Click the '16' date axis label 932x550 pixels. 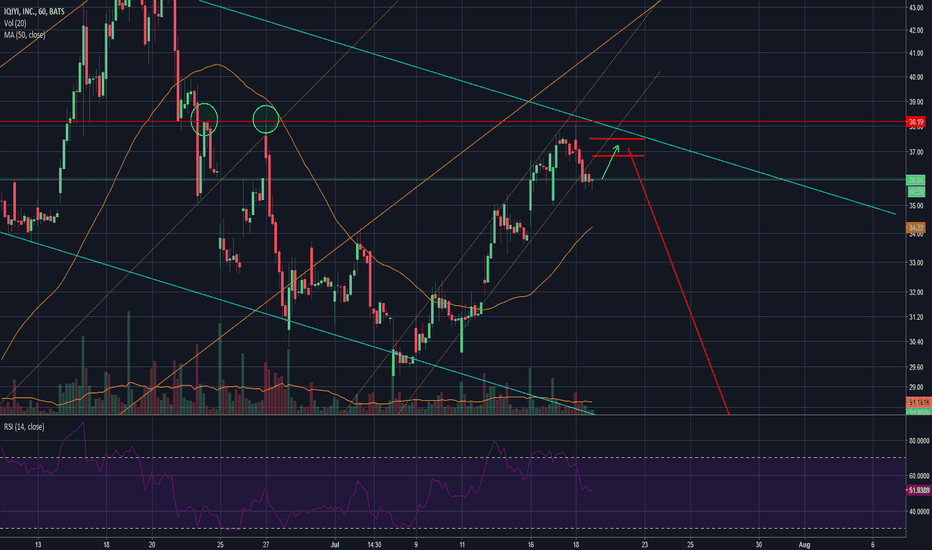click(531, 544)
